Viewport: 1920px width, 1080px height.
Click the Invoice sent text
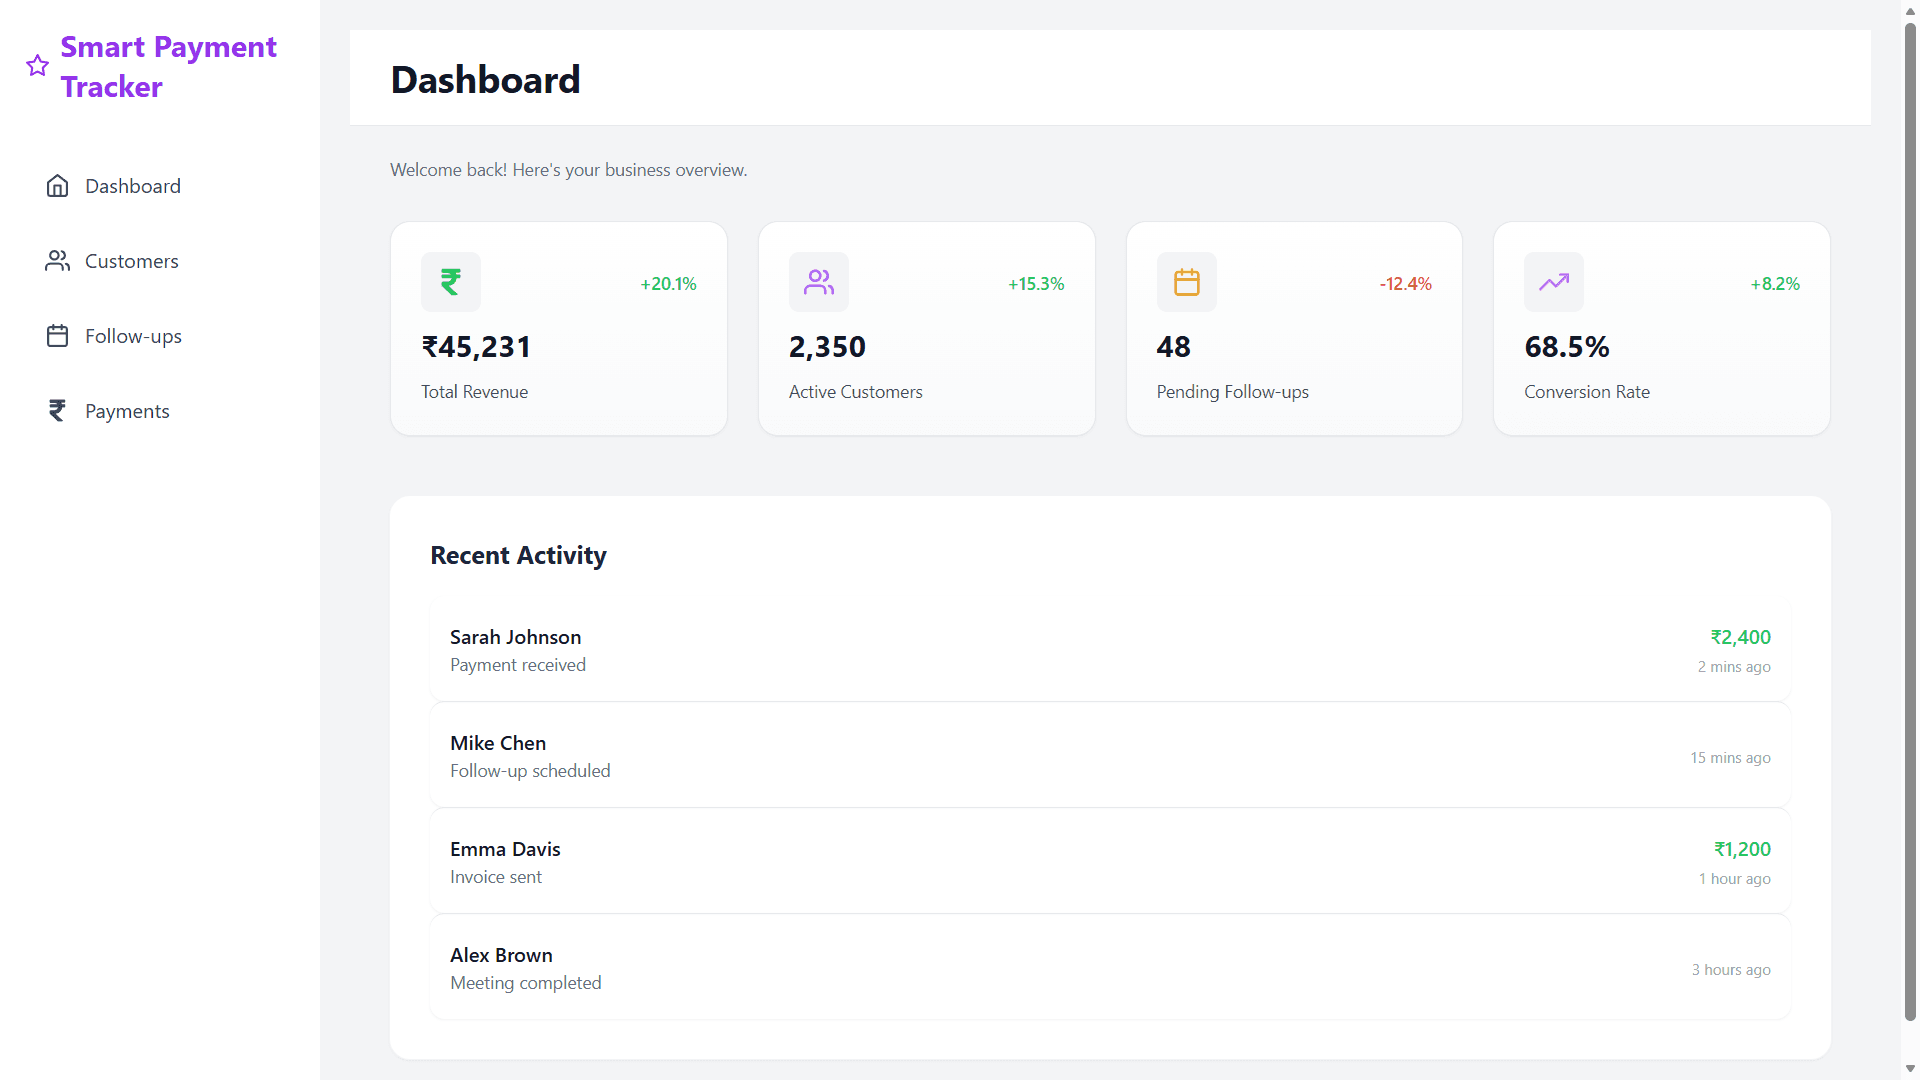[496, 877]
